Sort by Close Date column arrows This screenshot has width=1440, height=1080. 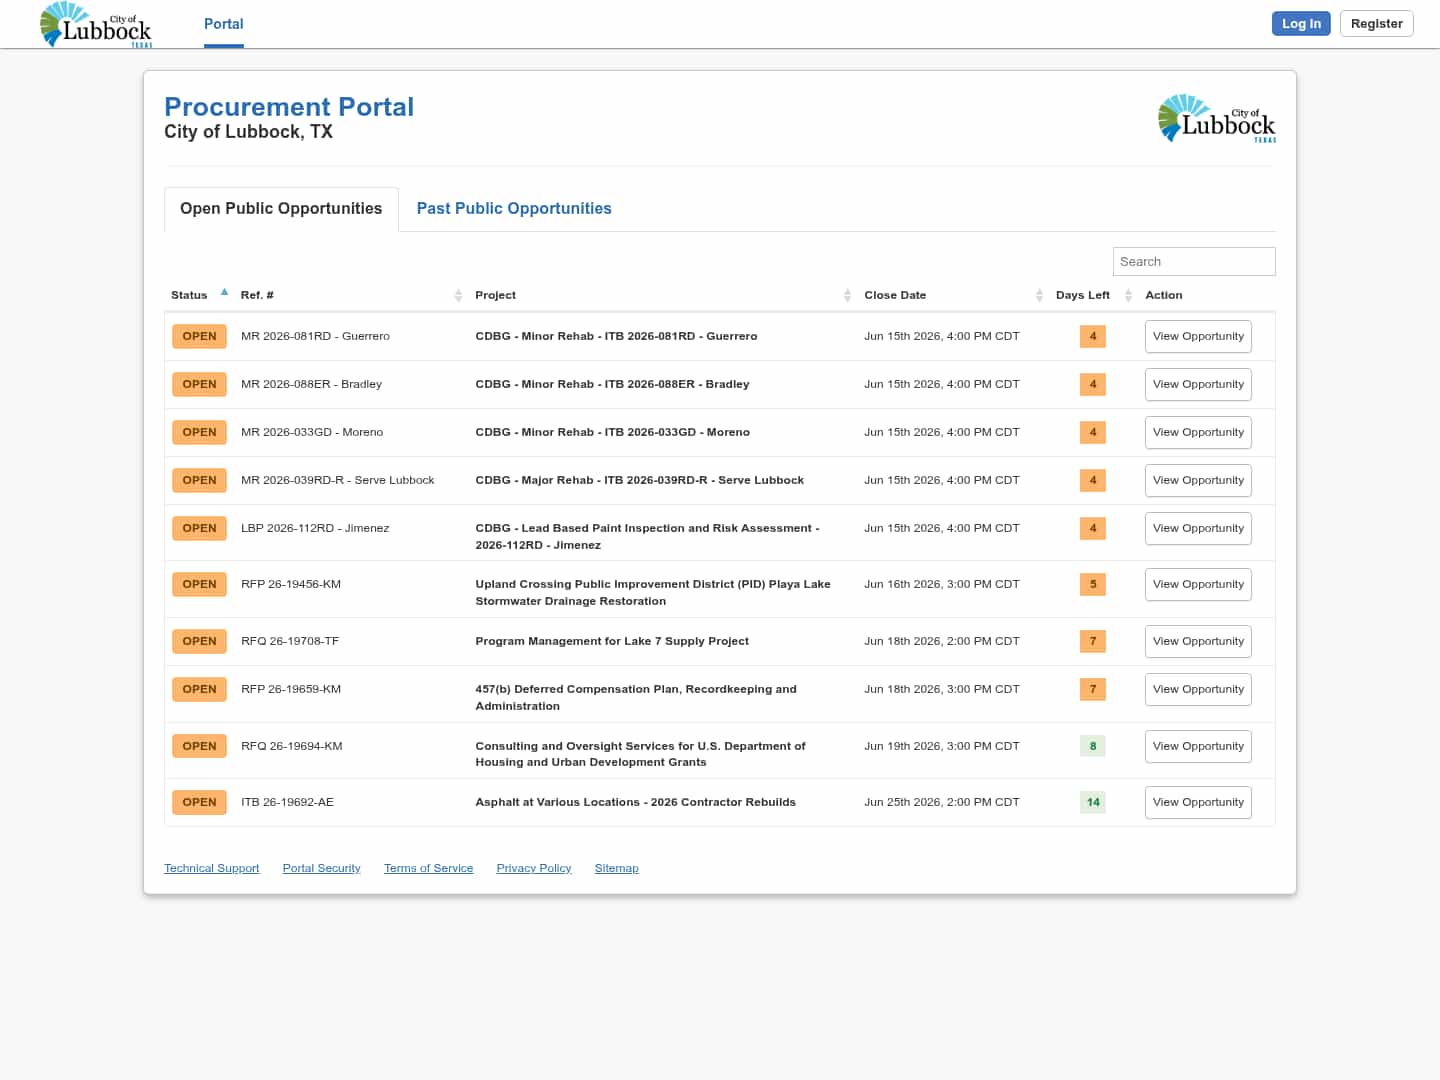point(1039,295)
